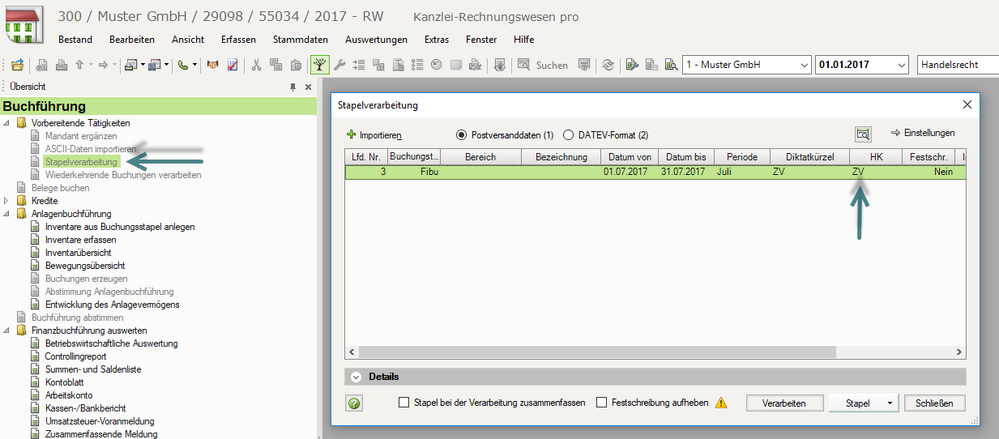Open the Auswertungen menu
This screenshot has height=439, width=999.
[x=375, y=39]
